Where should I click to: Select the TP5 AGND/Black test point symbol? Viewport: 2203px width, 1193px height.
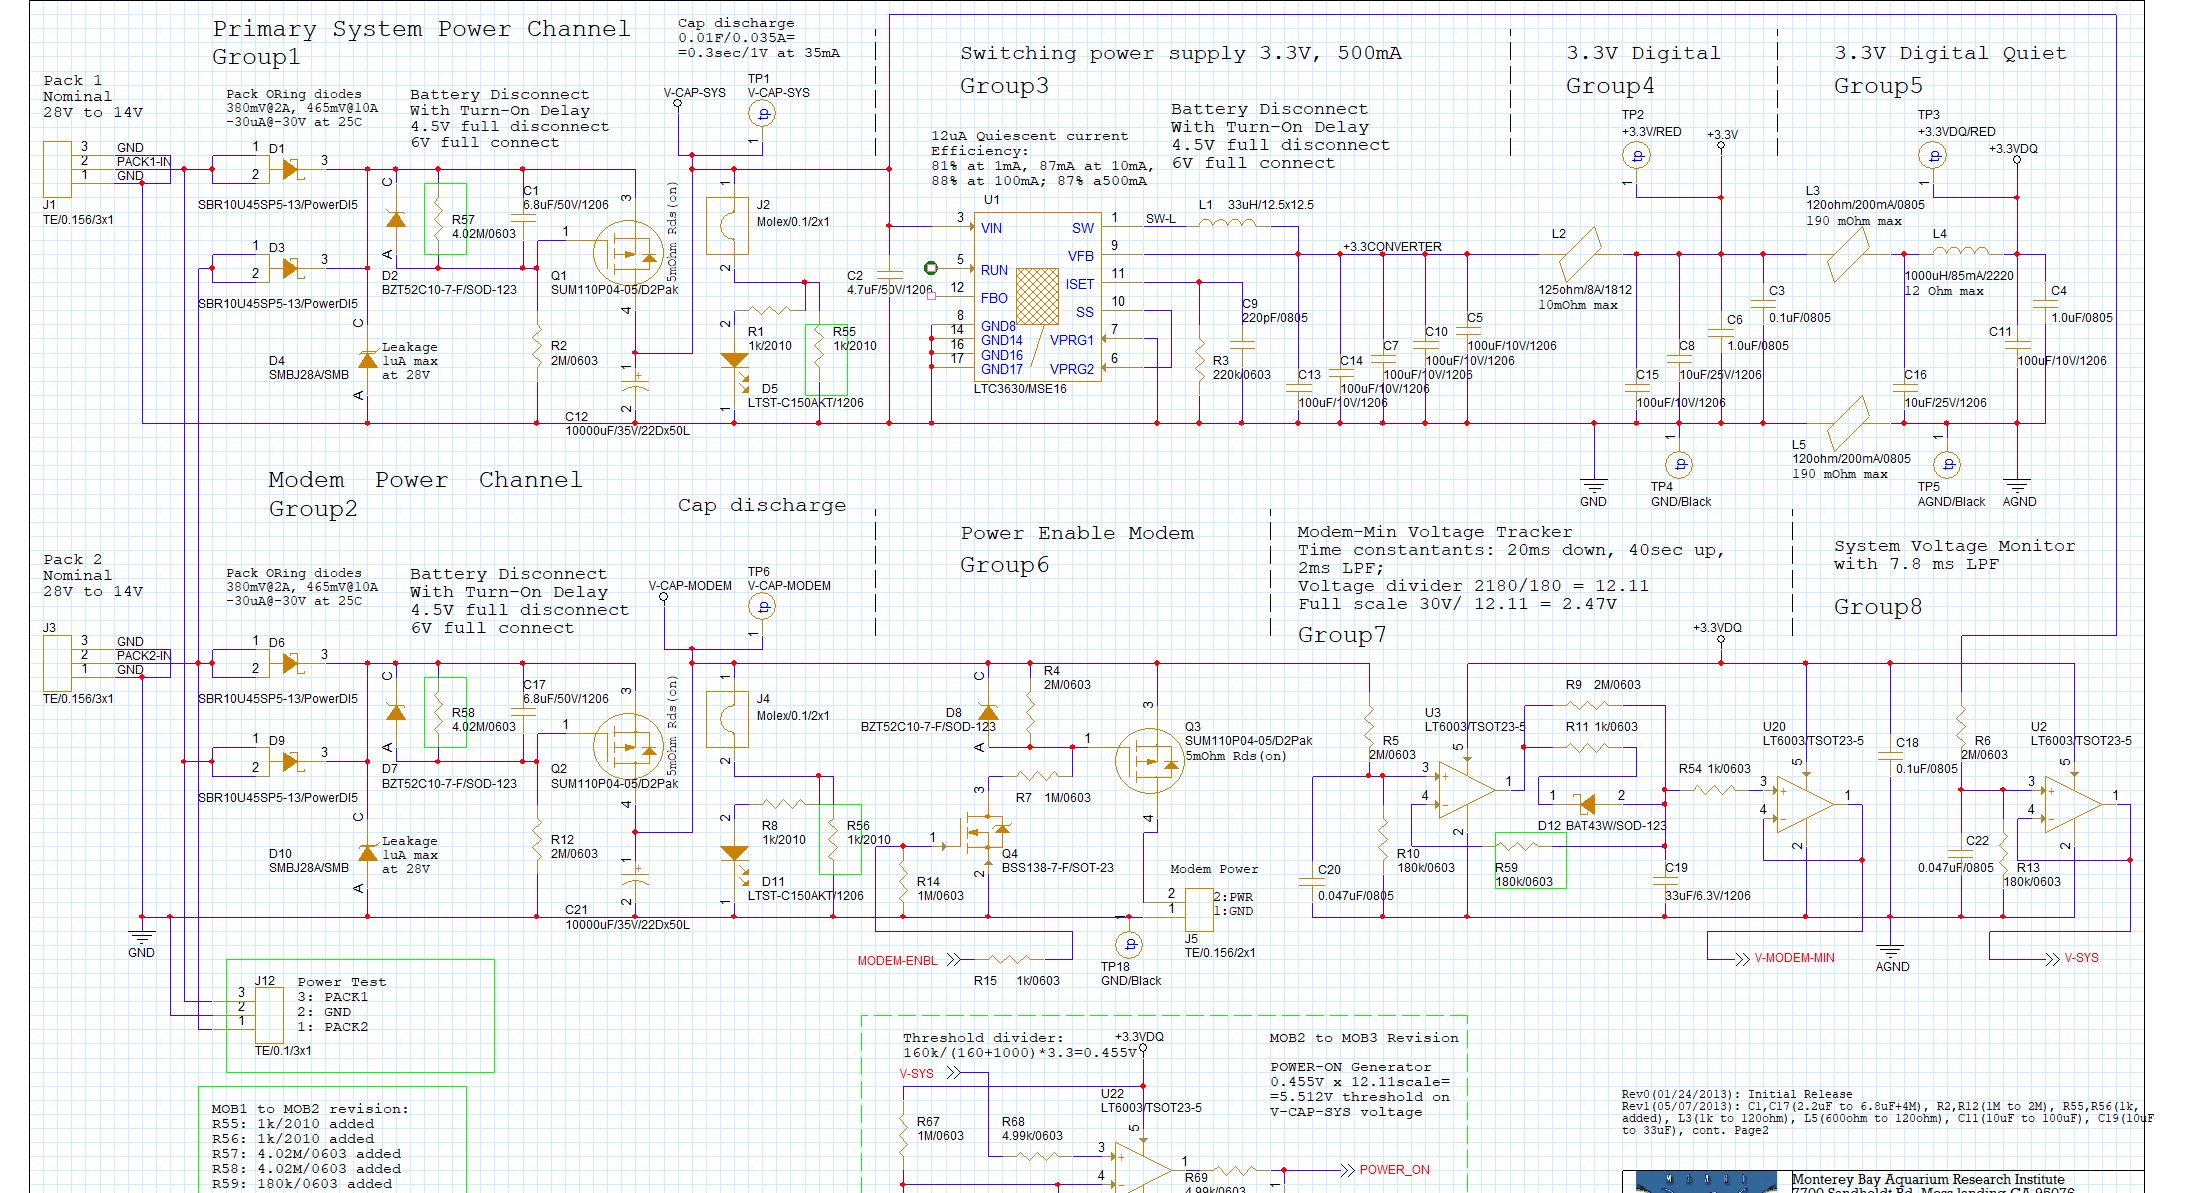point(1946,465)
